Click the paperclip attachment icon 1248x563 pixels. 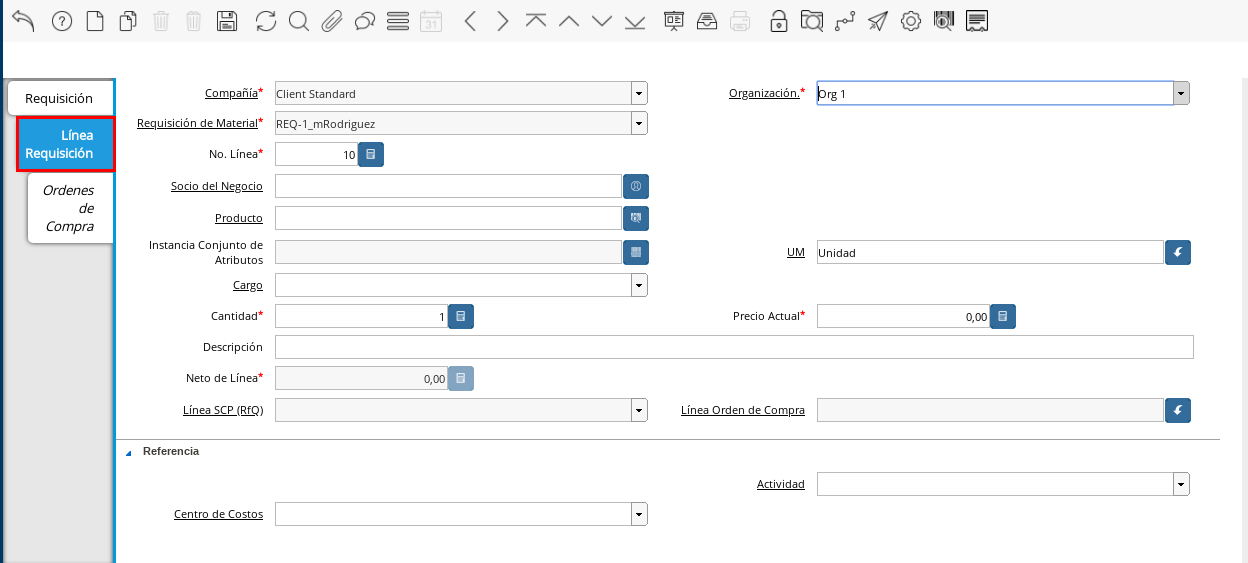331,21
